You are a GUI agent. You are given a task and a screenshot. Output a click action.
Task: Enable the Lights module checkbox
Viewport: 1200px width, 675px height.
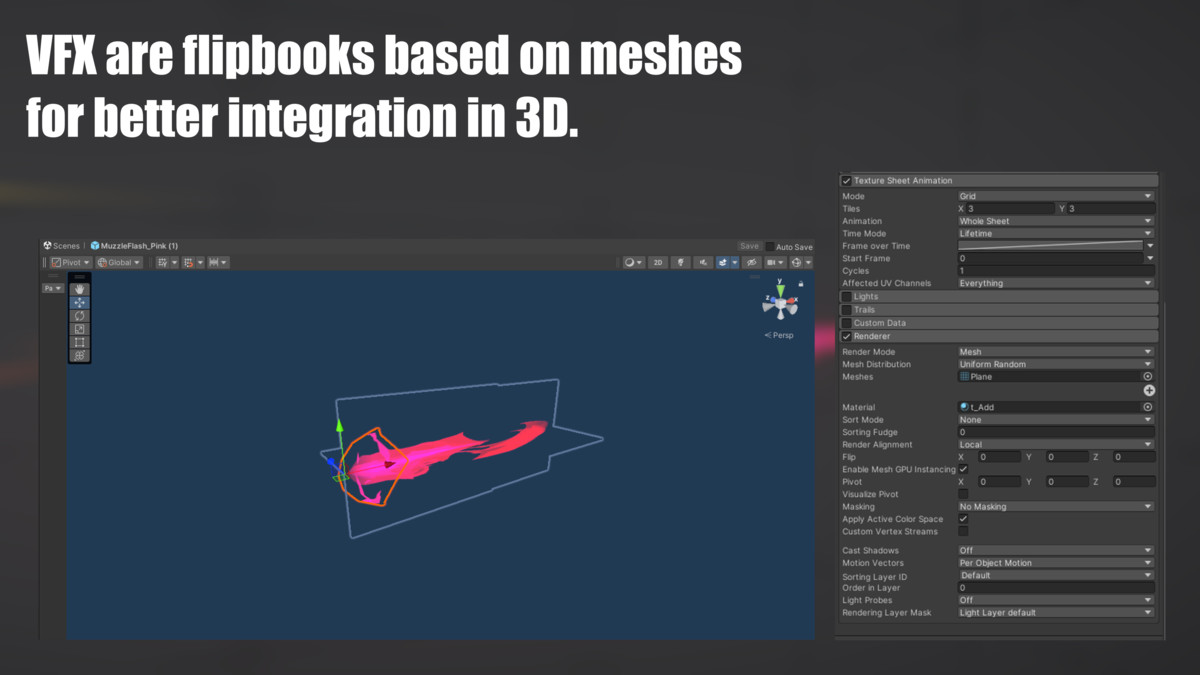(847, 297)
